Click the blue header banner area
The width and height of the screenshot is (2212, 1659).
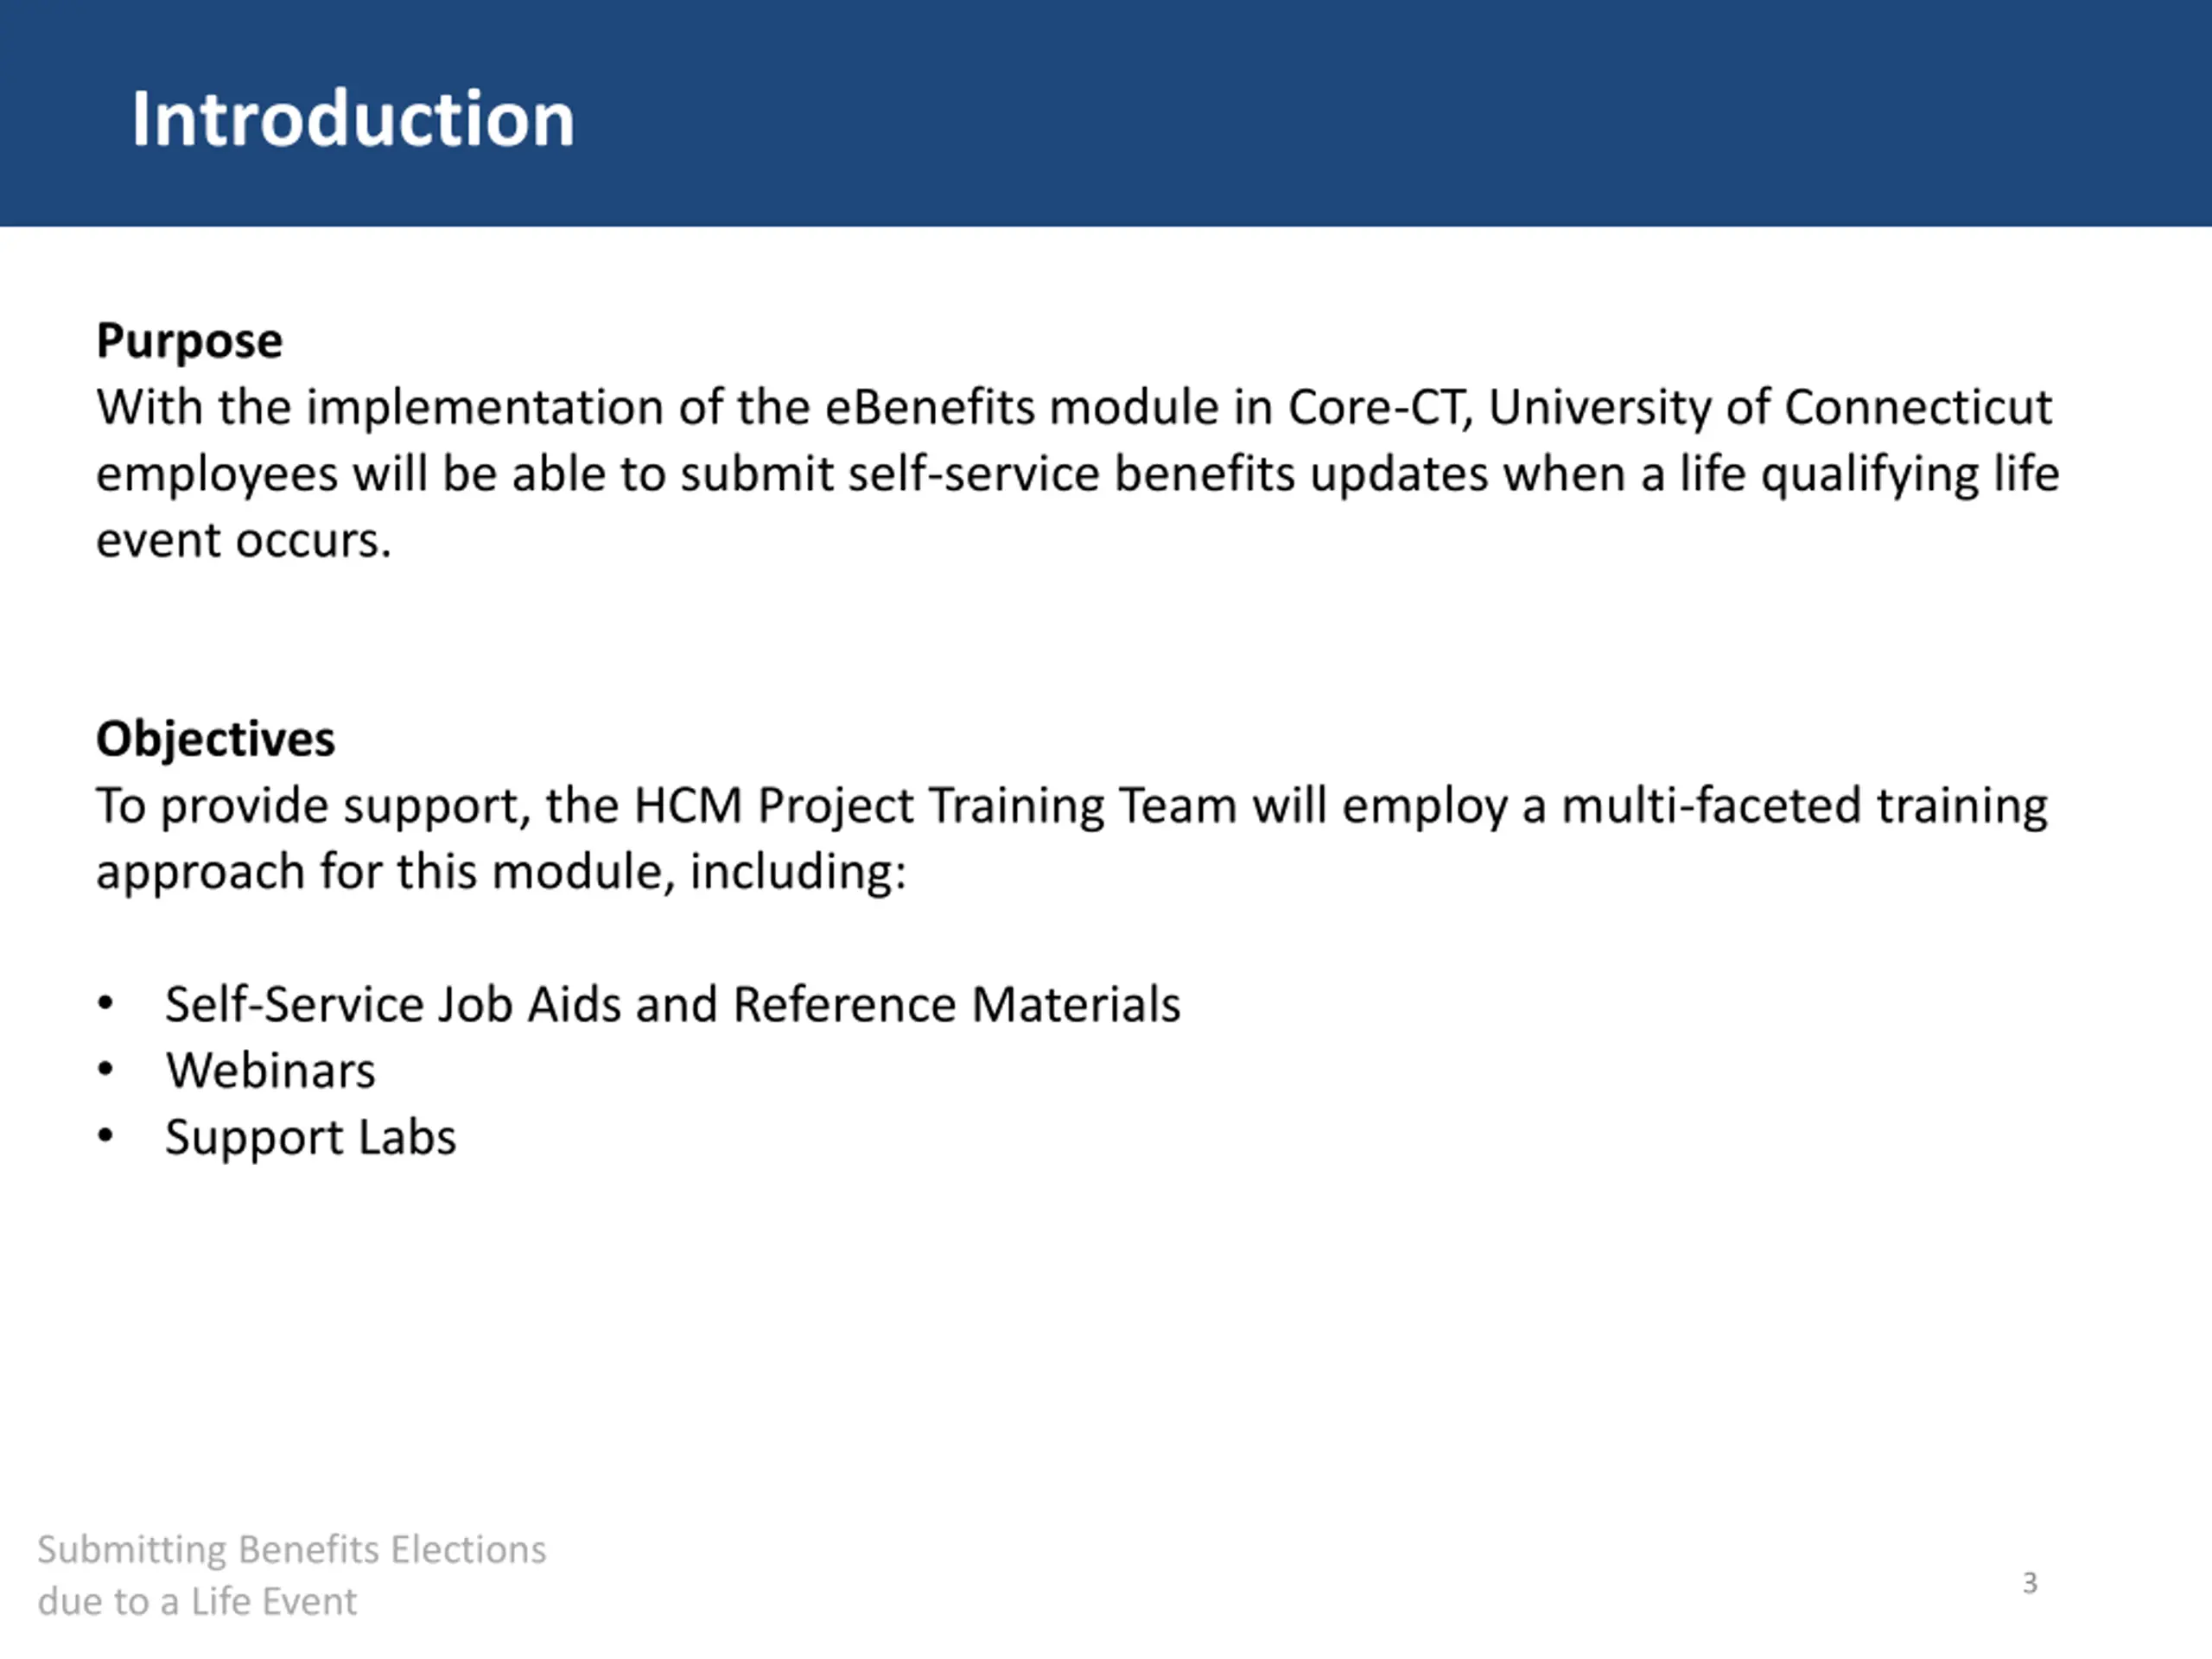(1106, 113)
